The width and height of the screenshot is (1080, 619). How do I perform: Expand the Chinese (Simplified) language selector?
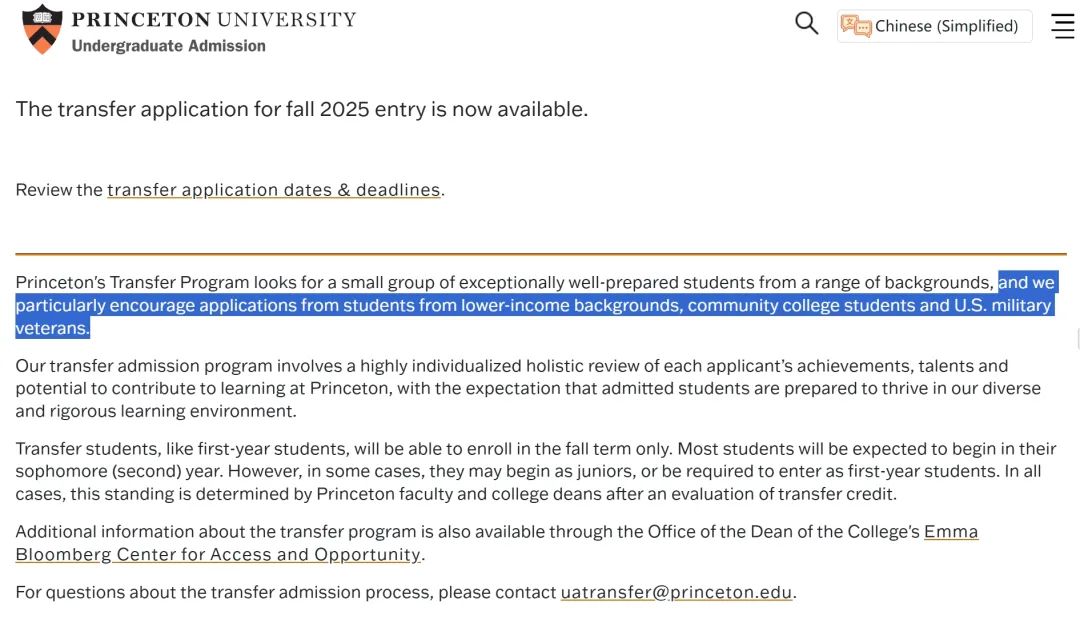[935, 26]
